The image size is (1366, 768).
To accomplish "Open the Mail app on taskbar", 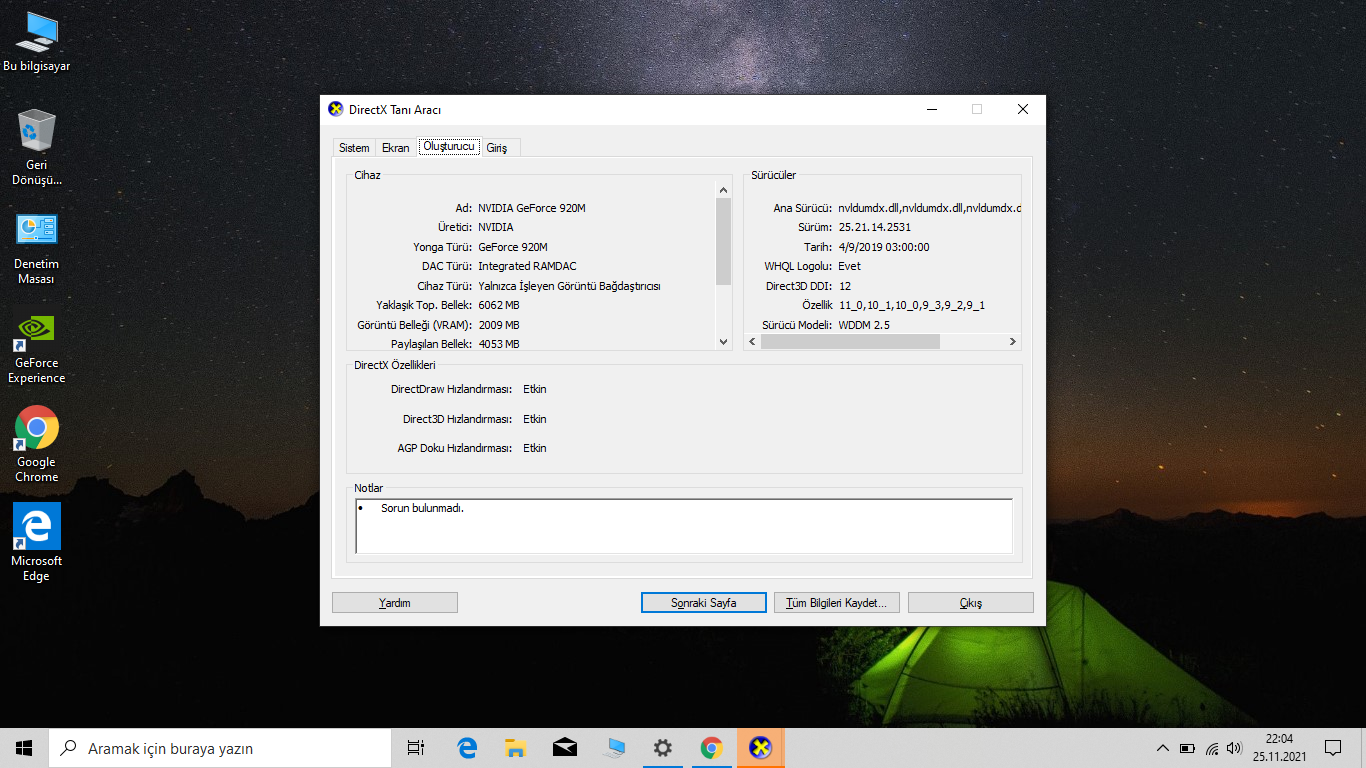I will [565, 748].
